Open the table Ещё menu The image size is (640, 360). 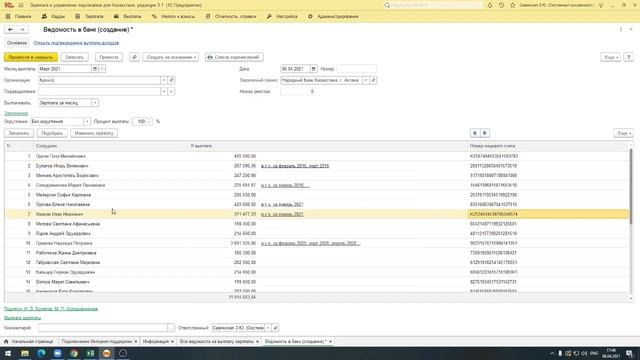(623, 133)
